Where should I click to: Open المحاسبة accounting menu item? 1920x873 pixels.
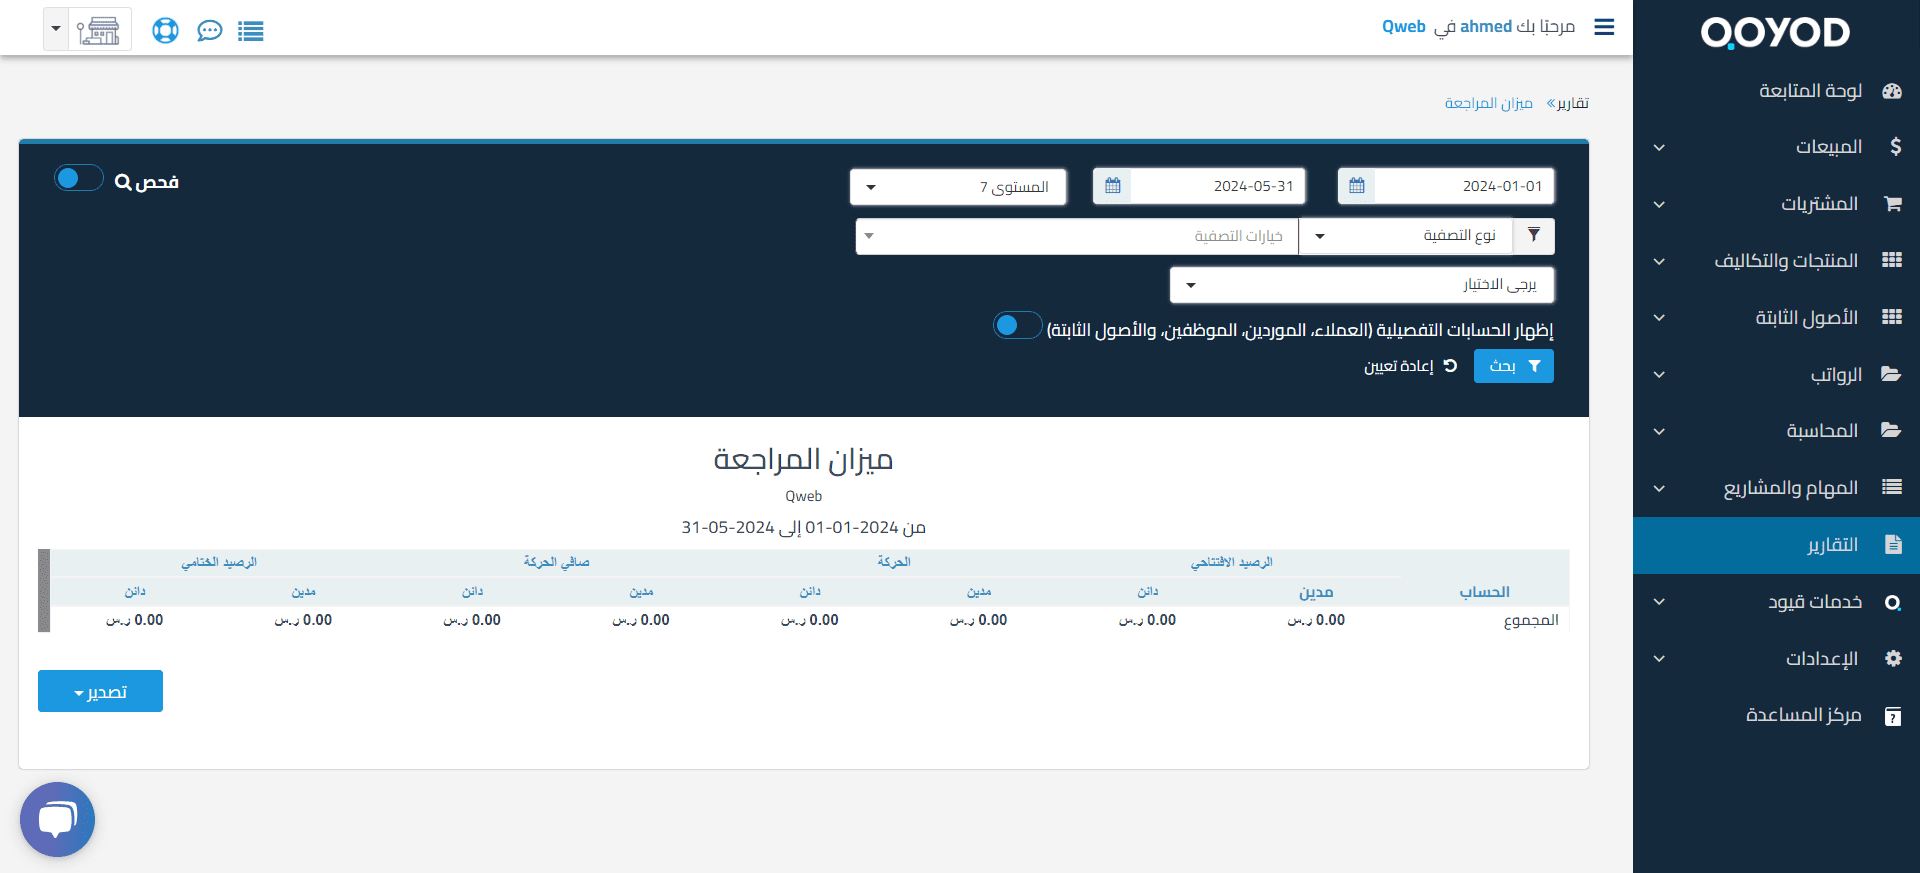pos(1776,431)
